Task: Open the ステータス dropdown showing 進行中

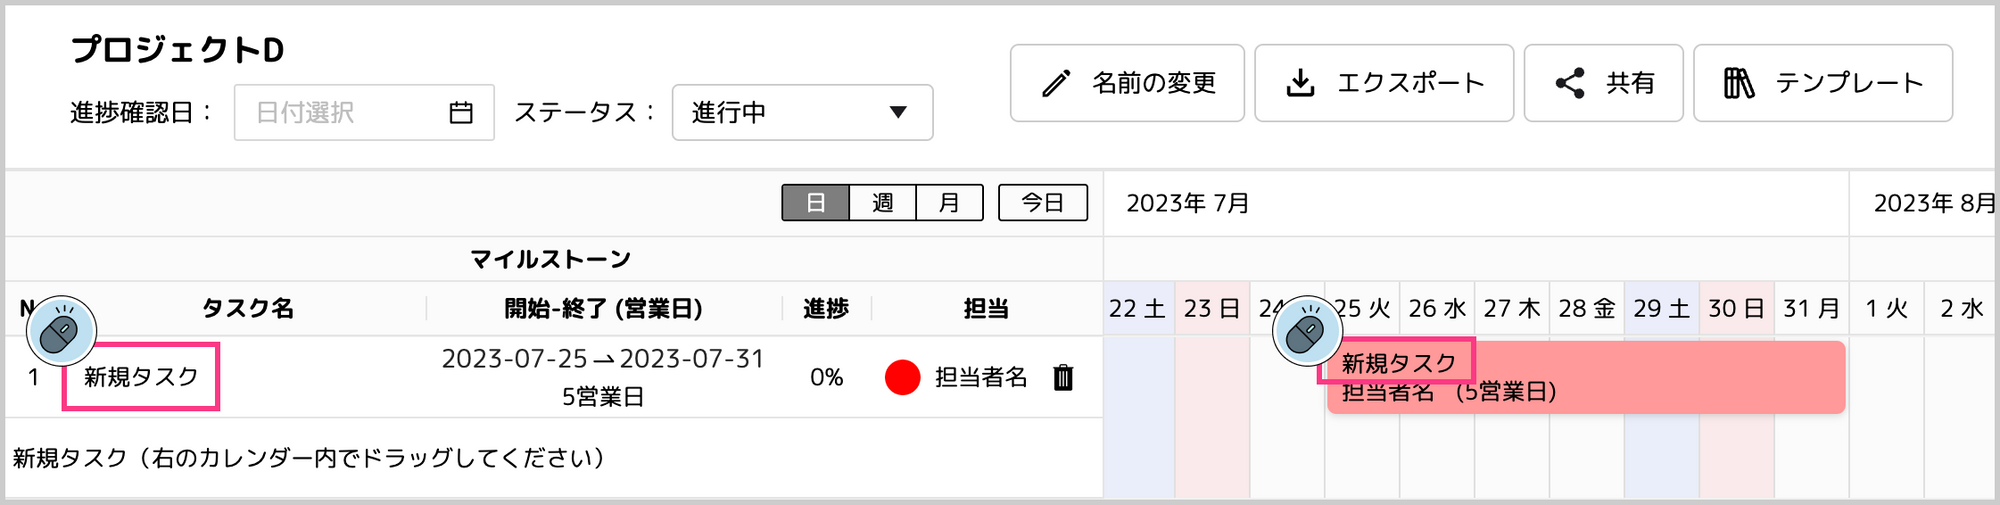Action: click(802, 112)
